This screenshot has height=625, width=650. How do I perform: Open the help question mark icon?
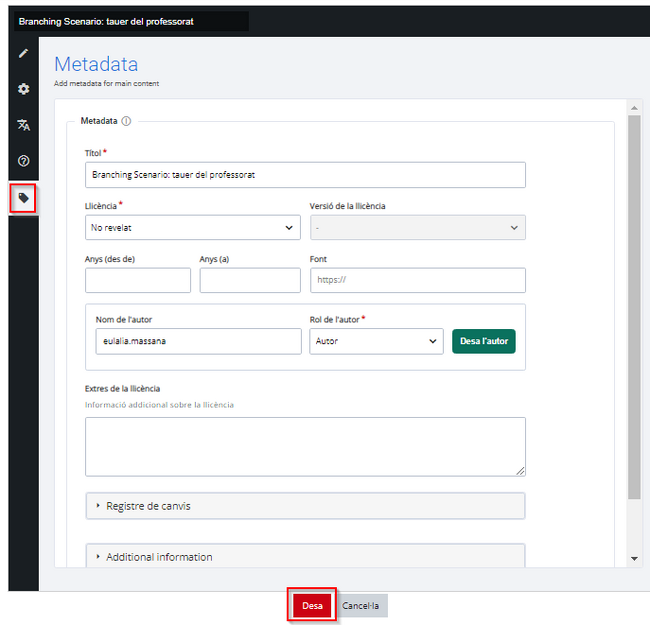click(x=24, y=161)
